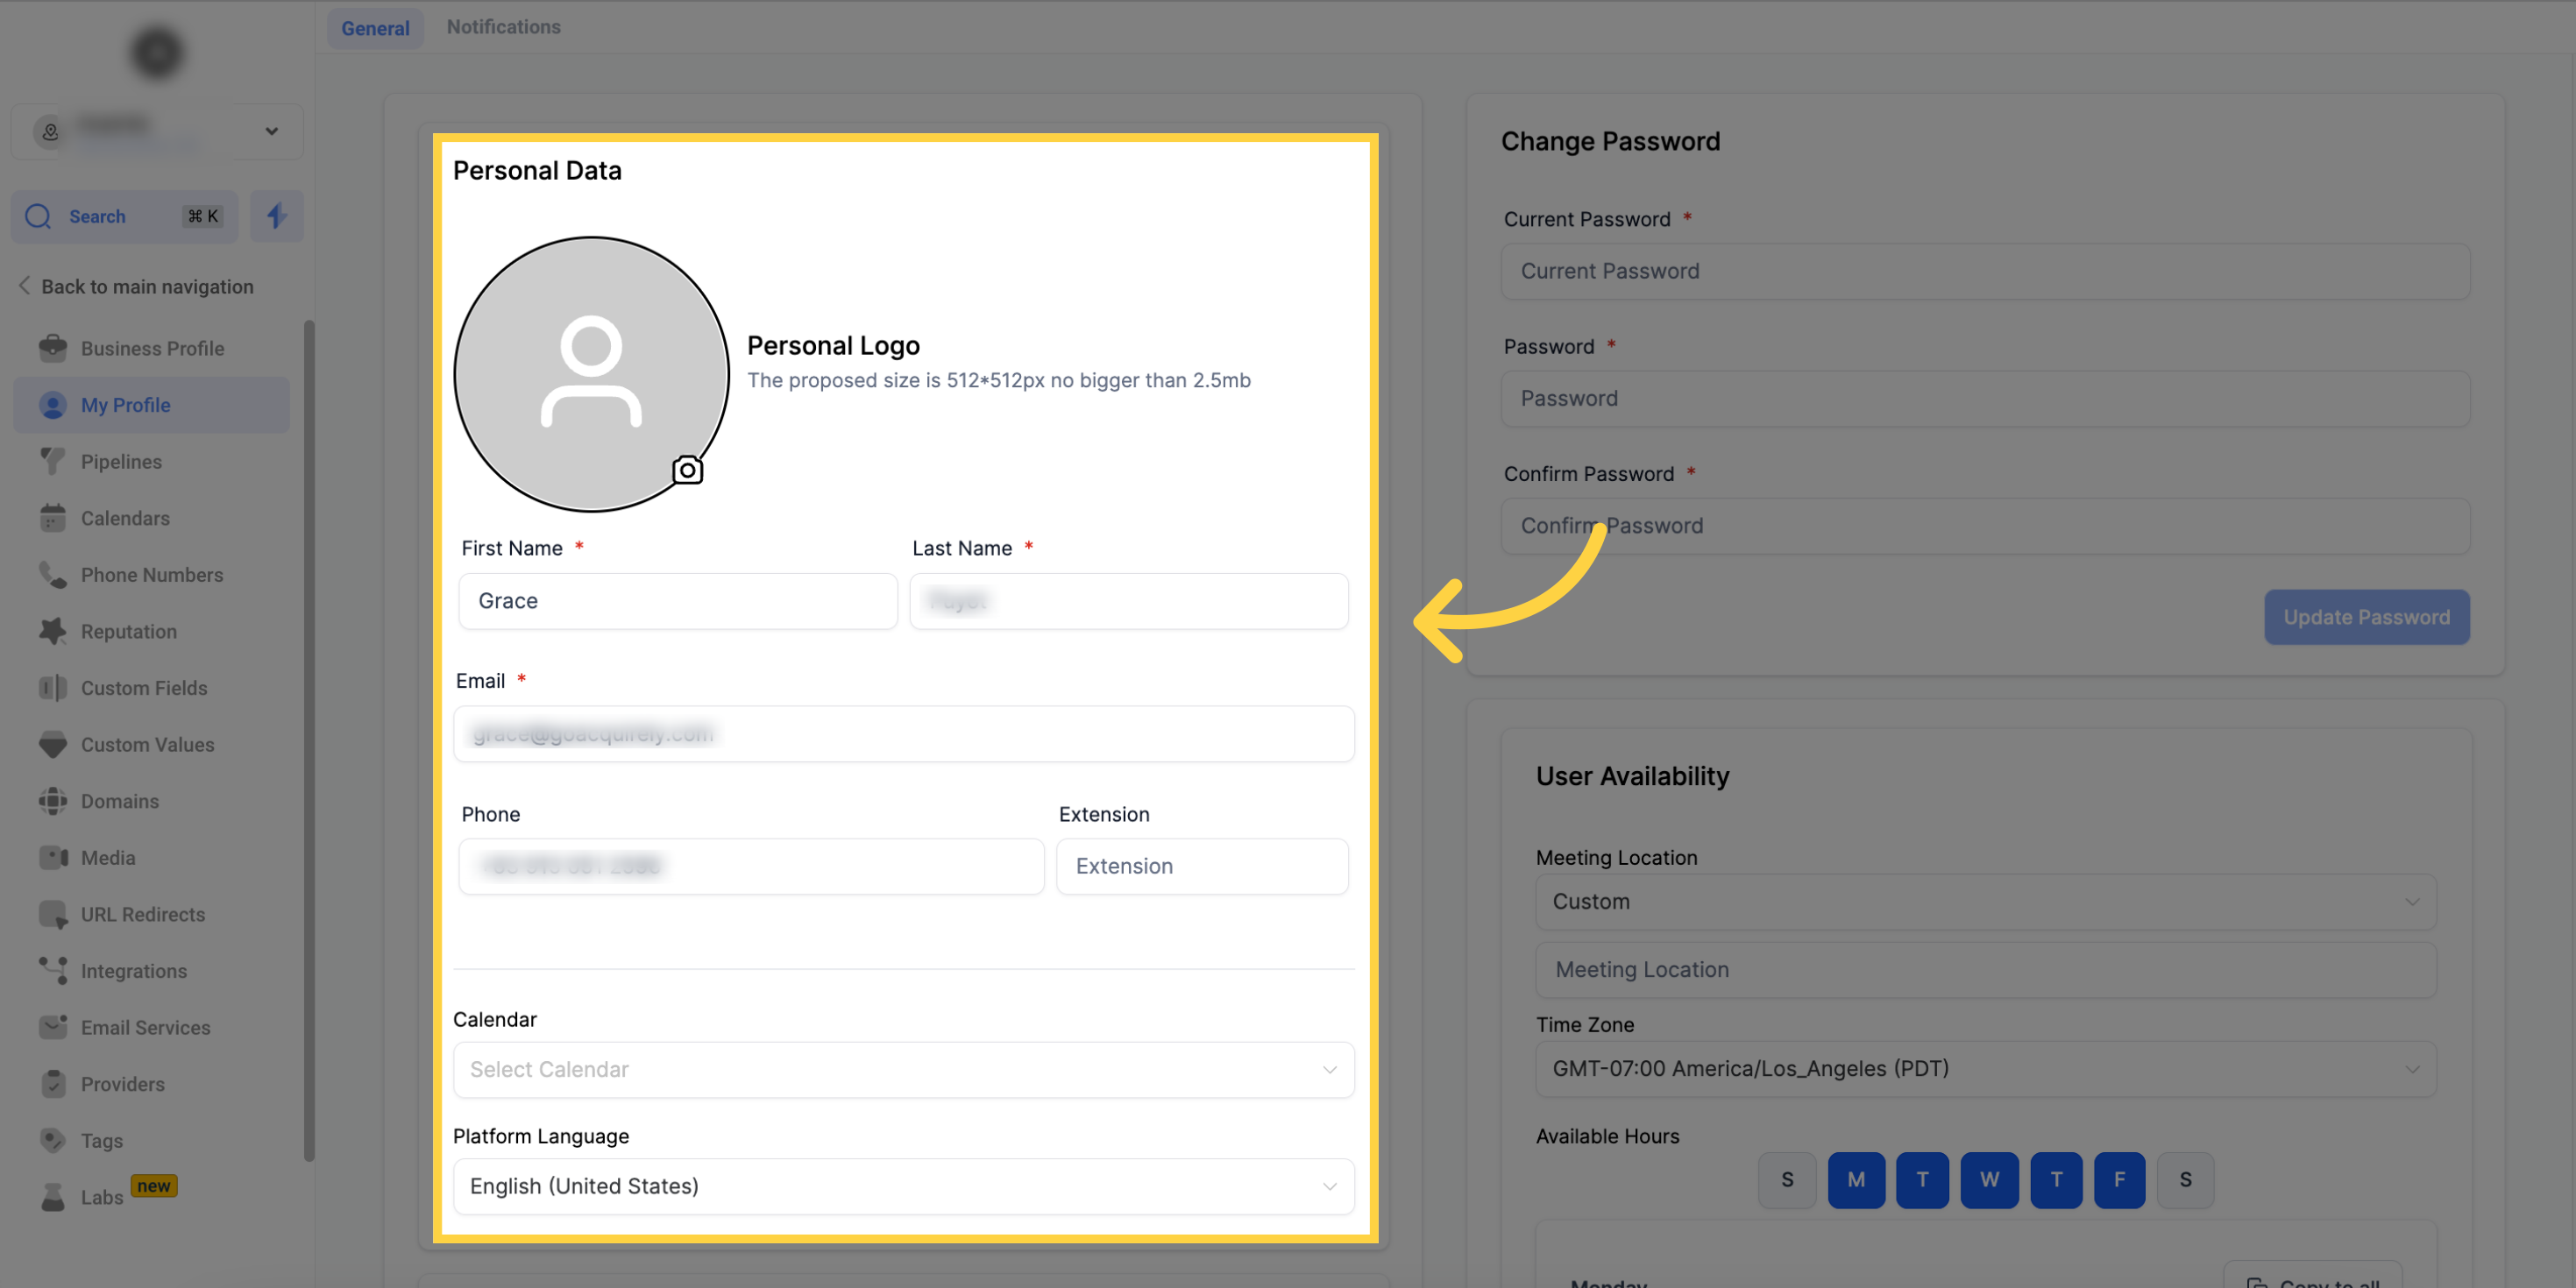Click the First Name input field
Screen dimensions: 2576x1288
[x=677, y=601]
